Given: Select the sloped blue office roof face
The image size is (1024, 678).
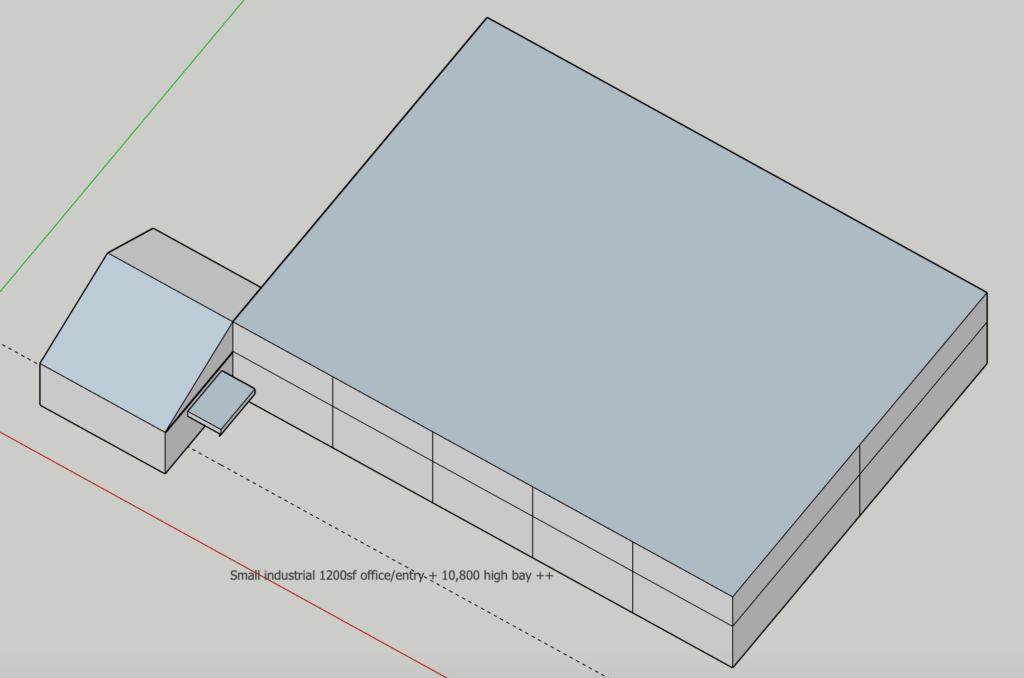Looking at the screenshot, I should pos(136,342).
